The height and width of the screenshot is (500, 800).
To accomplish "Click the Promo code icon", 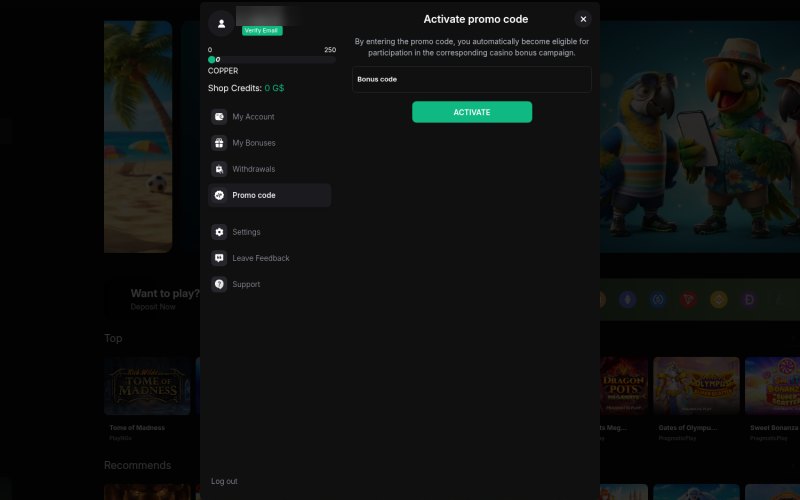I will [219, 195].
